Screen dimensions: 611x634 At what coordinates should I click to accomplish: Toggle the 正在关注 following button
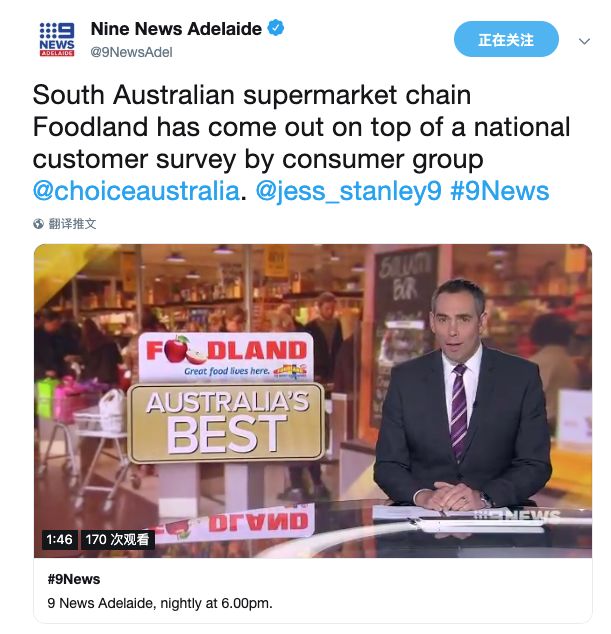[506, 40]
